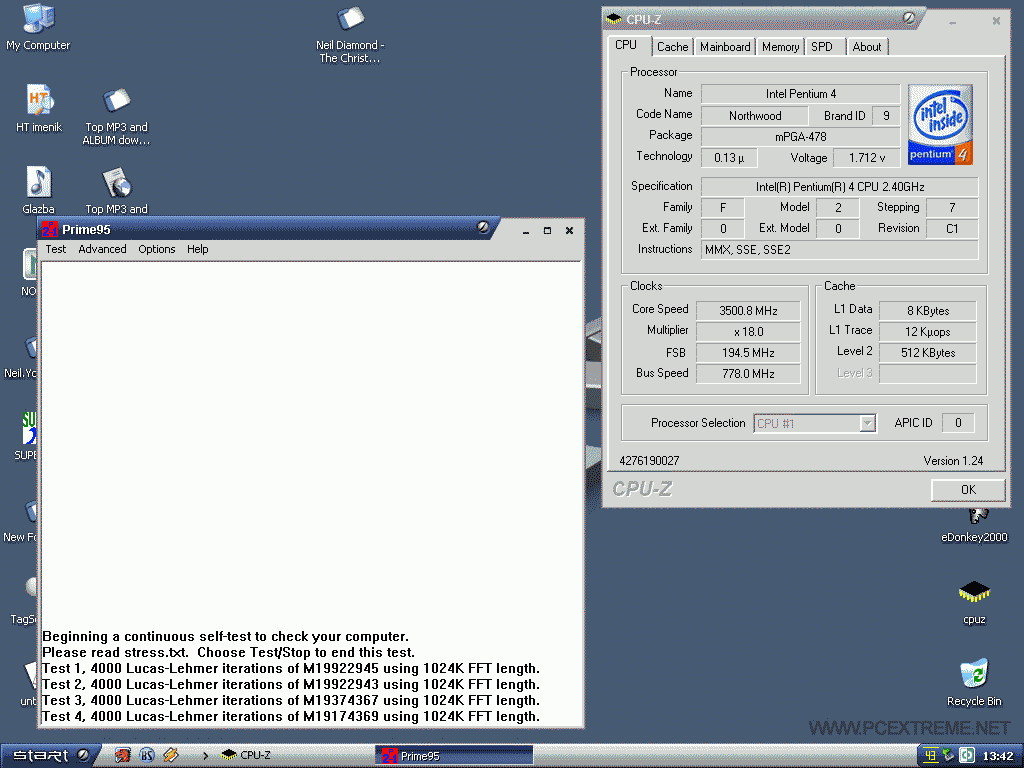This screenshot has height=768, width=1024.
Task: Click the Core Speed value field
Action: 748,311
